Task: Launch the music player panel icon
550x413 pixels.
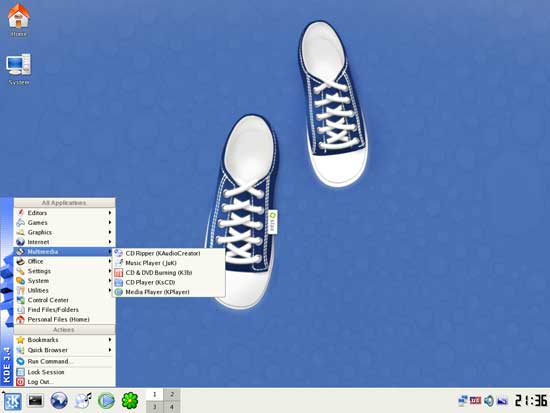Action: tap(83, 400)
